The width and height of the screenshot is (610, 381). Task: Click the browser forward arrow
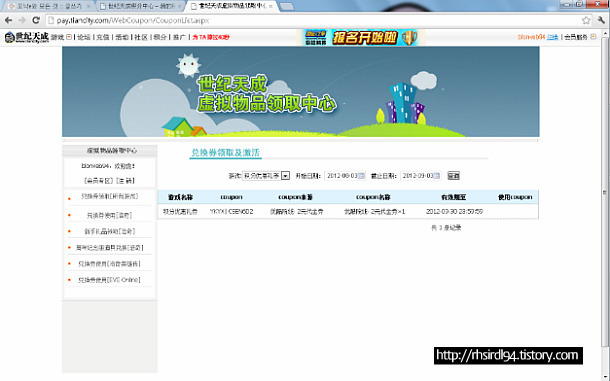22,20
